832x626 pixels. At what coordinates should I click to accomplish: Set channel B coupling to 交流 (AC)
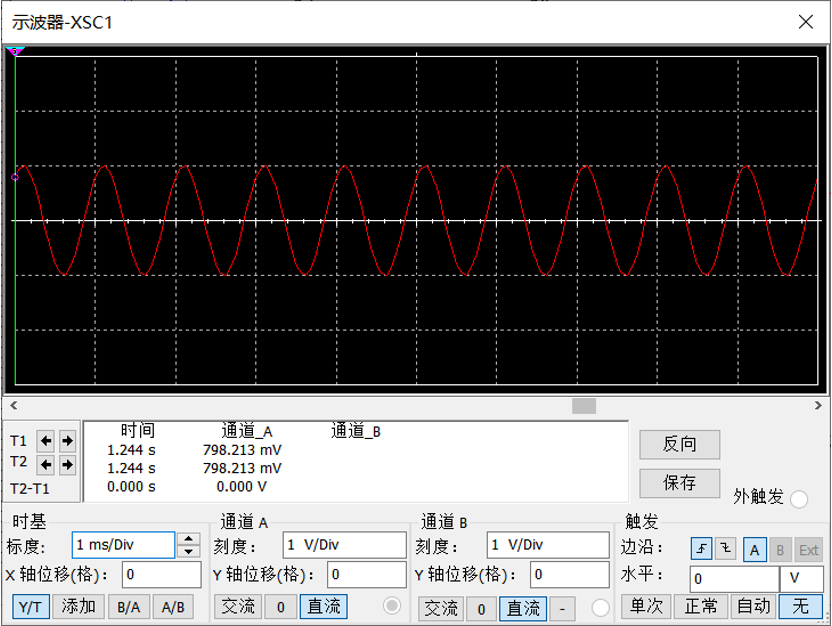(x=441, y=608)
